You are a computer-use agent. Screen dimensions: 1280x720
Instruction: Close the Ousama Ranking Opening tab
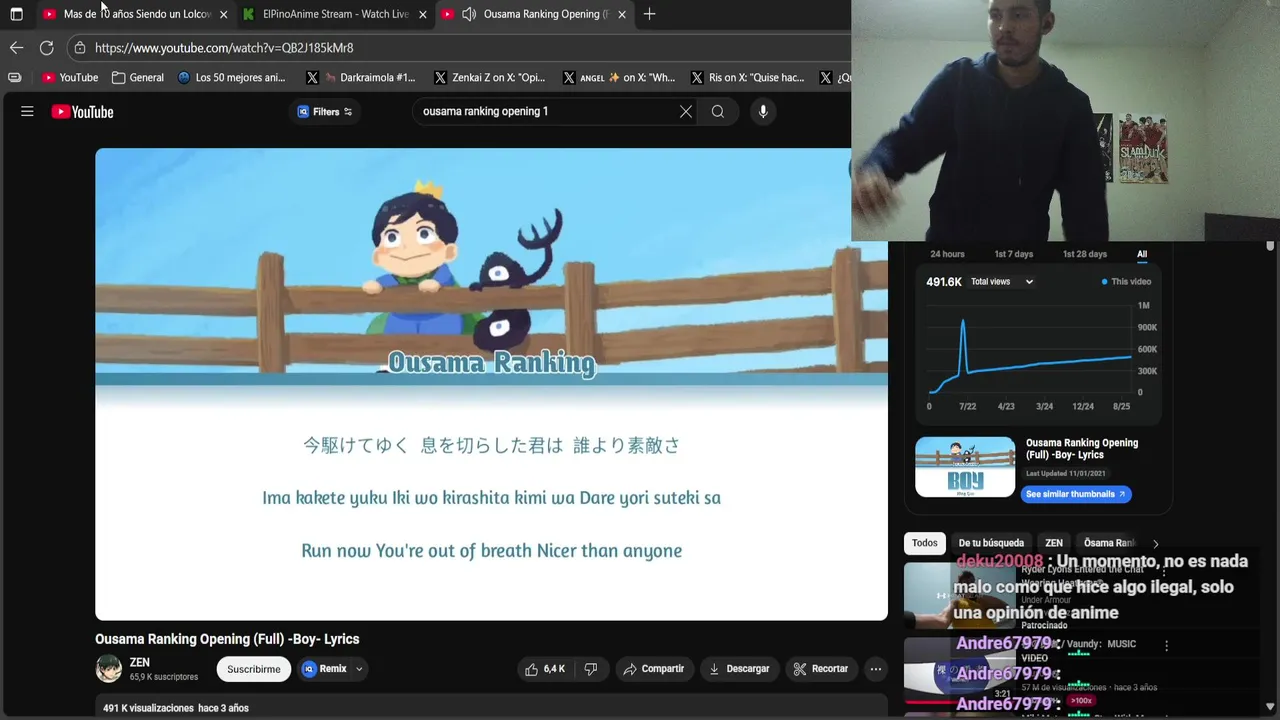(x=622, y=14)
